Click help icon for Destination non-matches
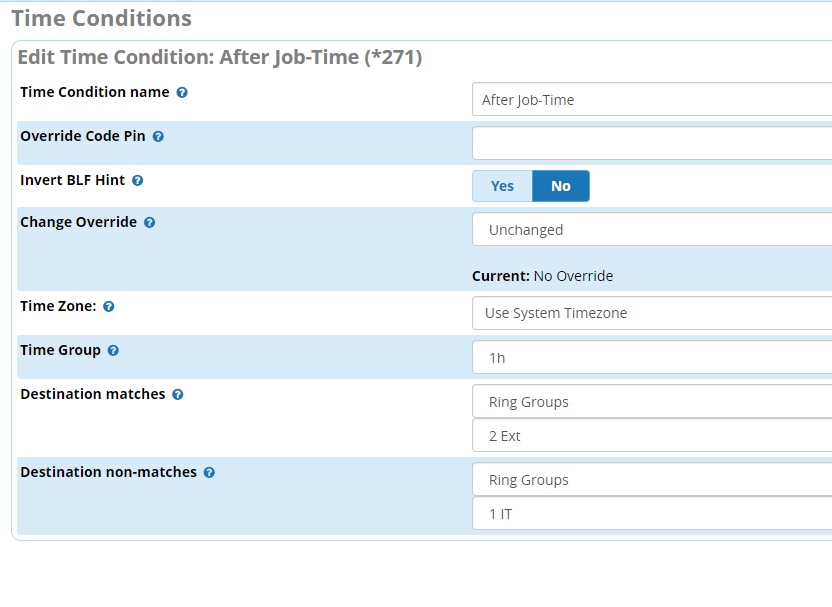Screen dimensions: 832x607 point(209,473)
